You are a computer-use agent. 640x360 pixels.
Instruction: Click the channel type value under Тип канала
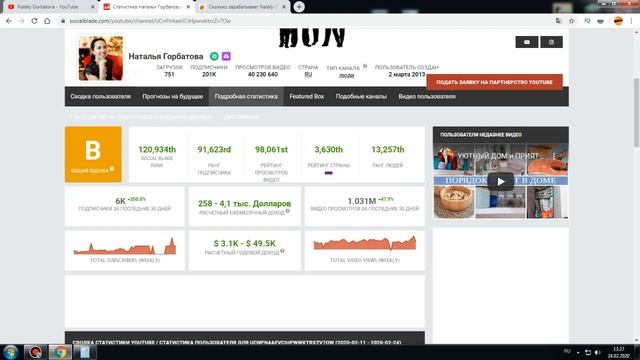pyautogui.click(x=347, y=75)
